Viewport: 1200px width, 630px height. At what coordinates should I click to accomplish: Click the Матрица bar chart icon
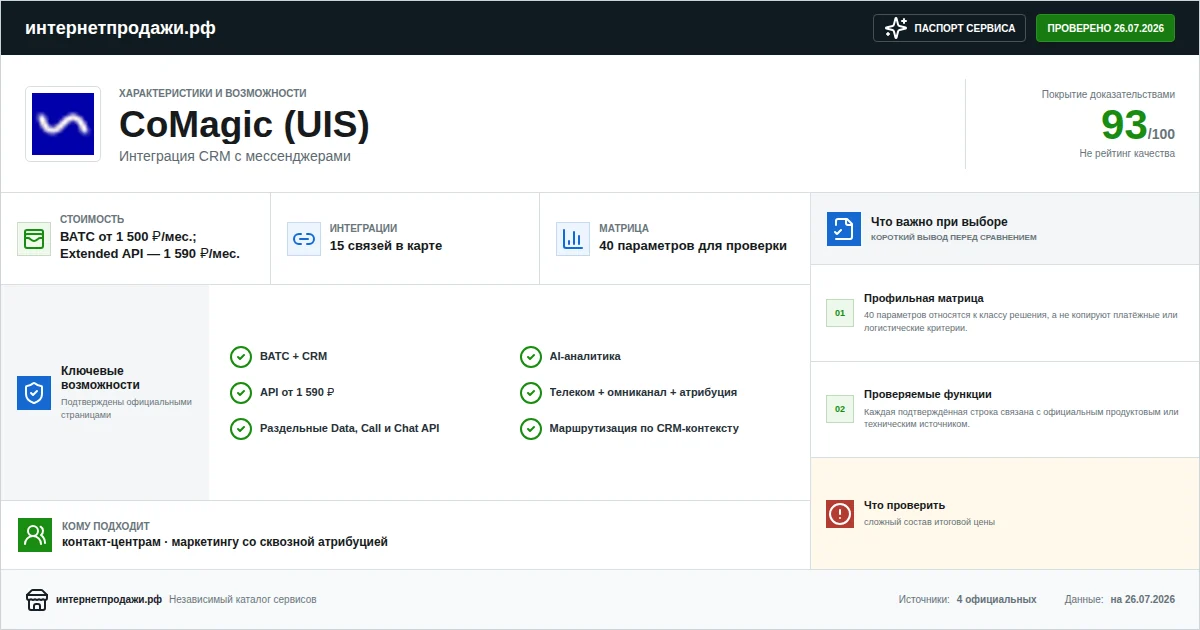[x=573, y=239]
